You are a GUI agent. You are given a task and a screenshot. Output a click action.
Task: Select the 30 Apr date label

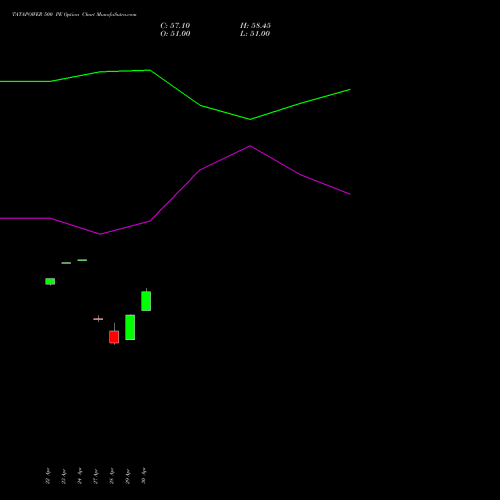(x=144, y=476)
